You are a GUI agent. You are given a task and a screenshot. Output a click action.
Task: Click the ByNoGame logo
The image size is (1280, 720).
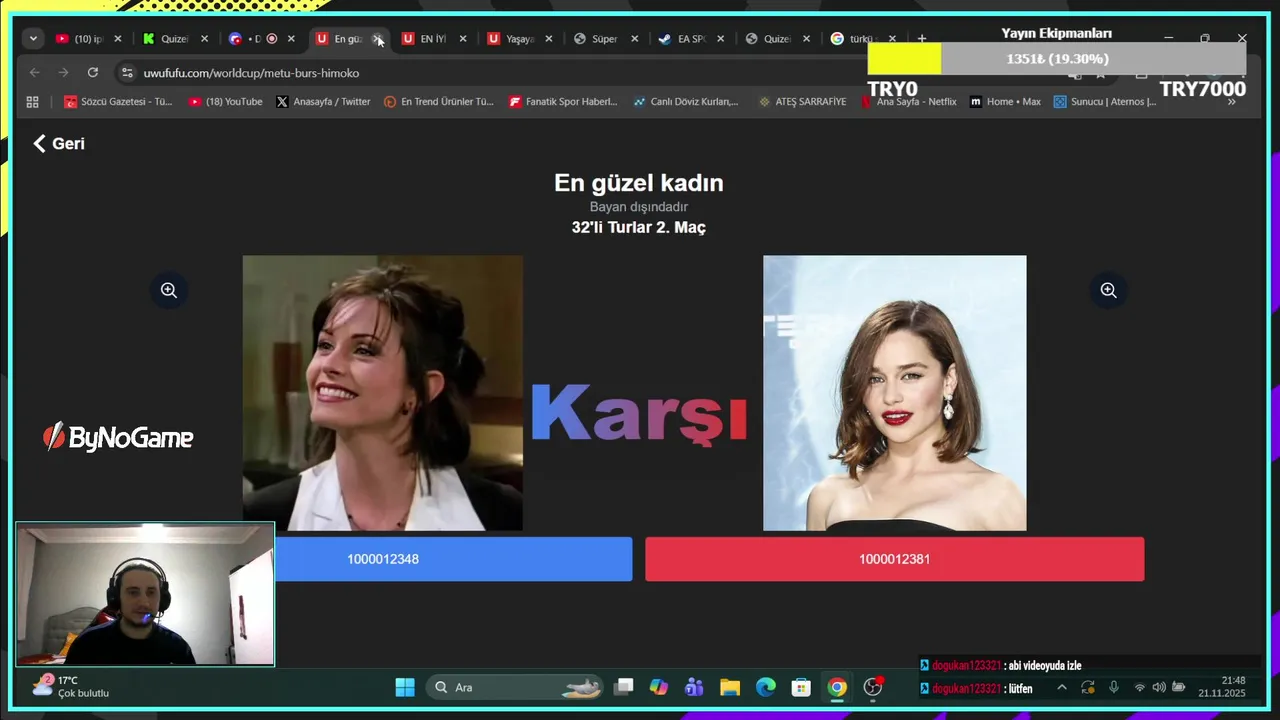tap(118, 437)
